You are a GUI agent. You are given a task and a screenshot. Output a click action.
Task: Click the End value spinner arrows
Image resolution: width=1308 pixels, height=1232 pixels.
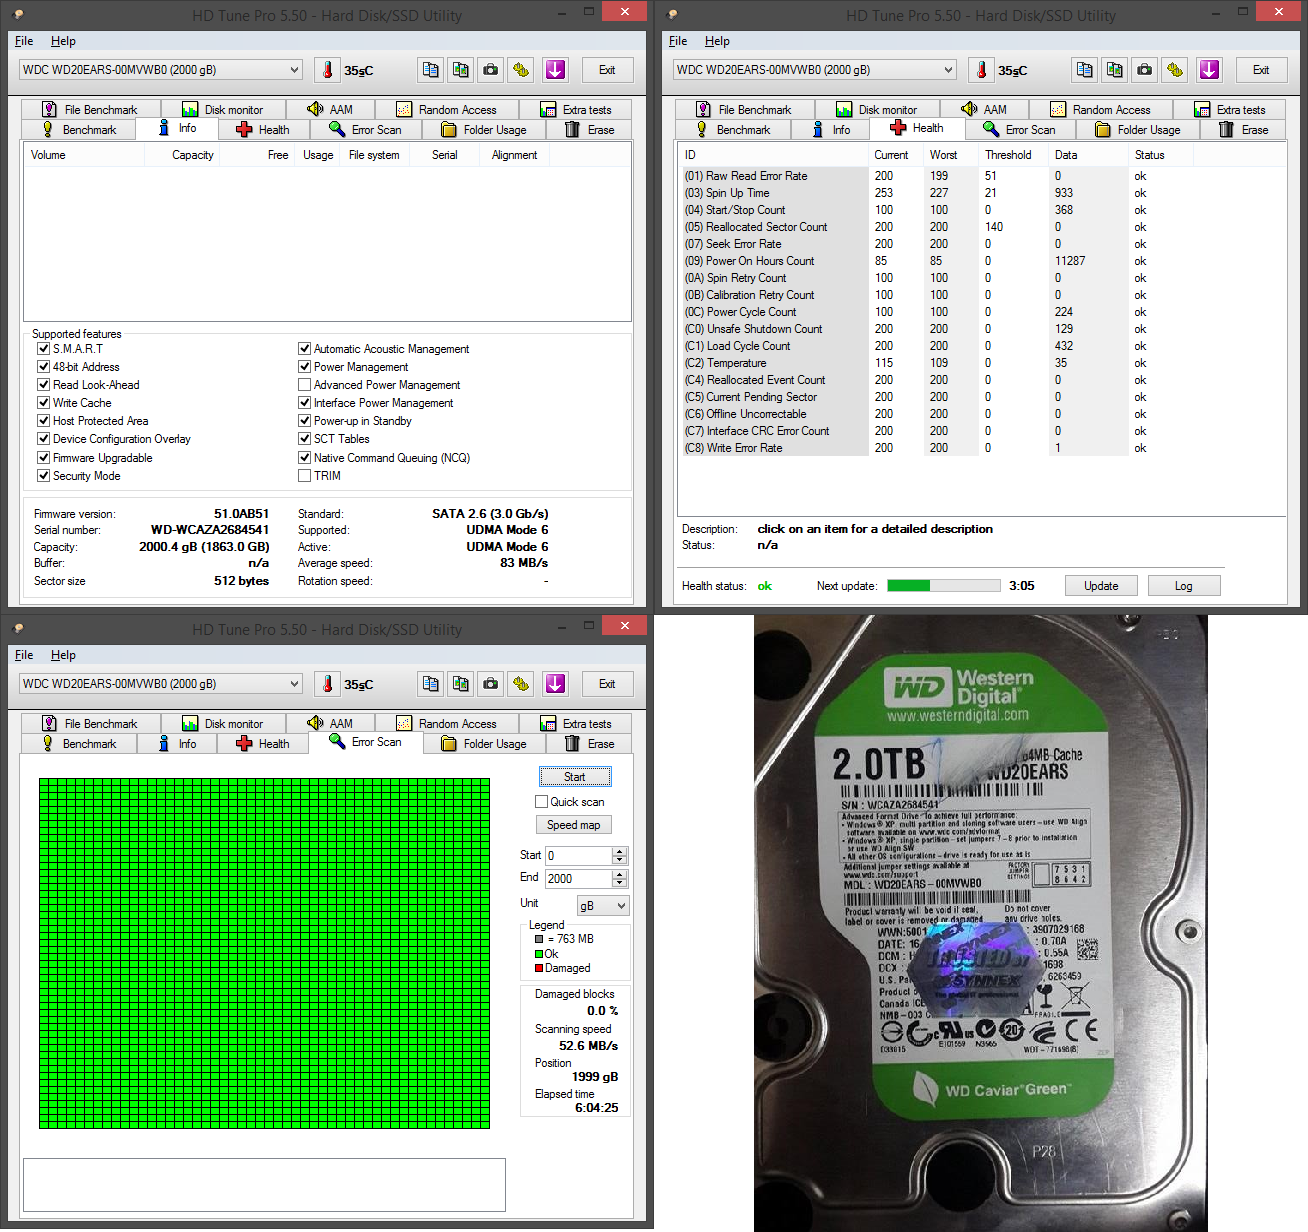click(x=620, y=879)
